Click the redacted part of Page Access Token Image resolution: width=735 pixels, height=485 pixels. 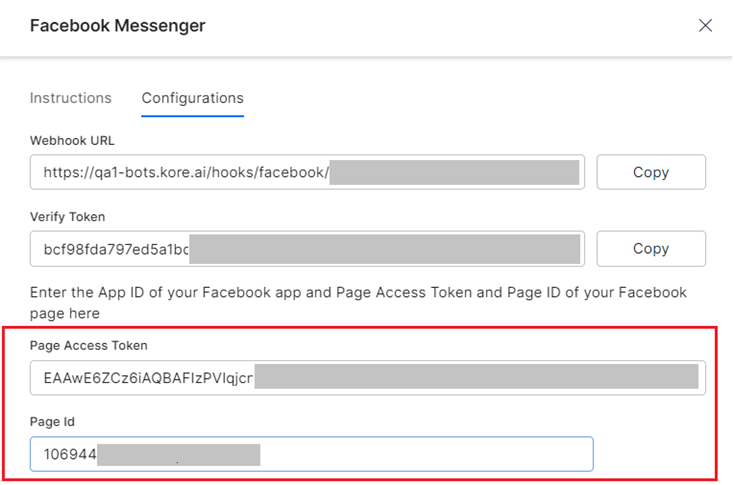[x=476, y=378]
